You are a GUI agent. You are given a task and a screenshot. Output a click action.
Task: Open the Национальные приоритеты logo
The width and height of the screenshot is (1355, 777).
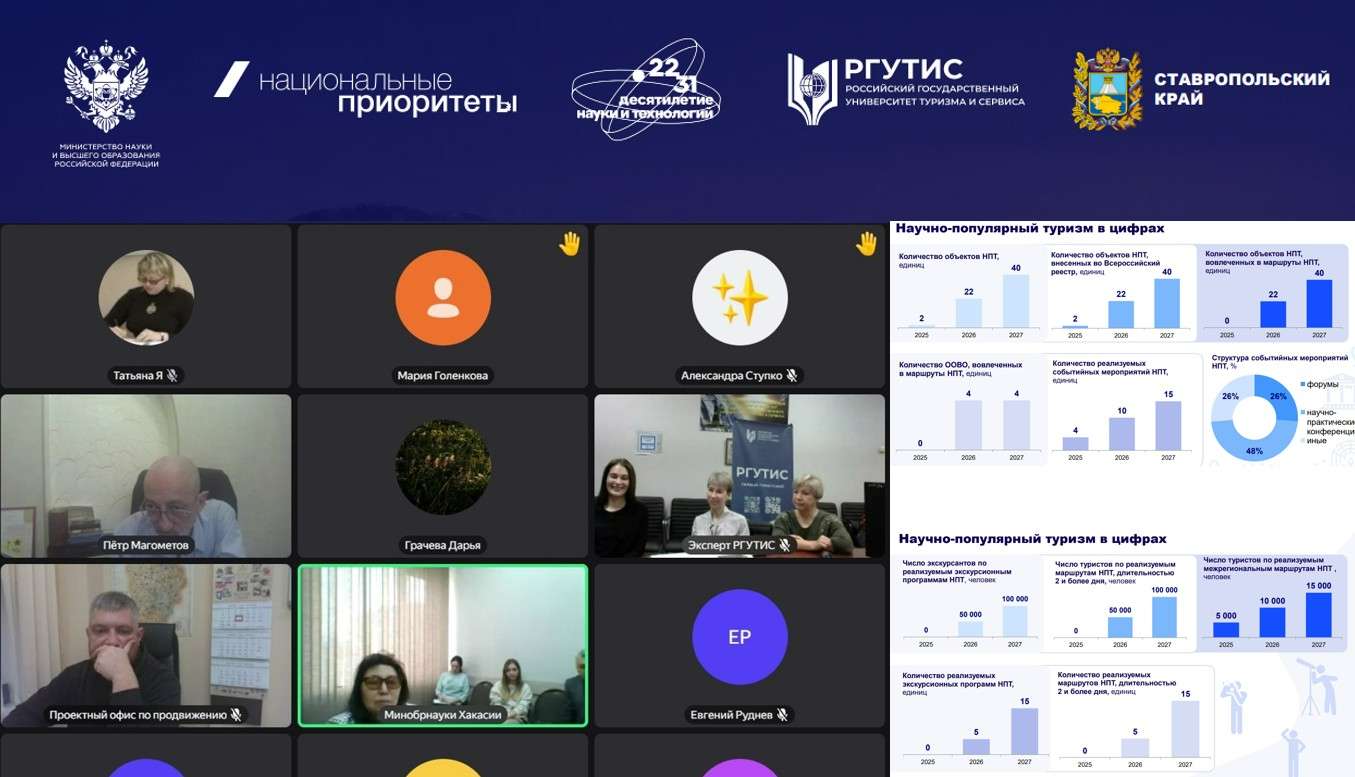[366, 90]
